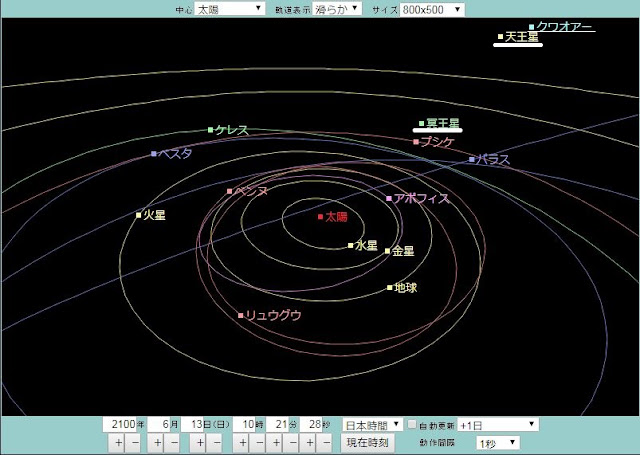Increase the hour with the plus button
The image size is (640, 455).
click(243, 443)
